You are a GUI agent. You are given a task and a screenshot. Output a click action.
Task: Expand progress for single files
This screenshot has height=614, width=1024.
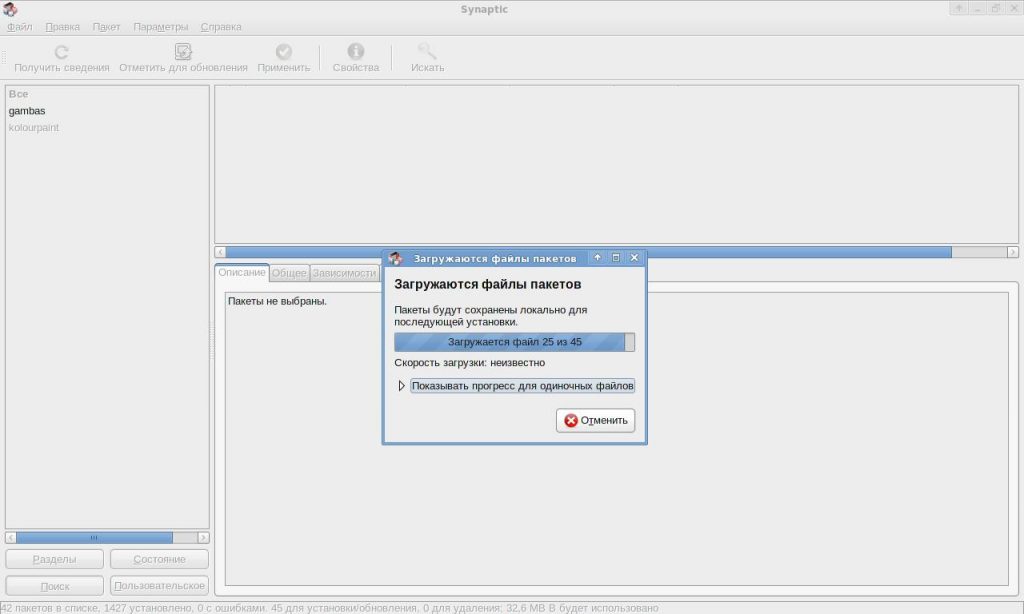[401, 386]
